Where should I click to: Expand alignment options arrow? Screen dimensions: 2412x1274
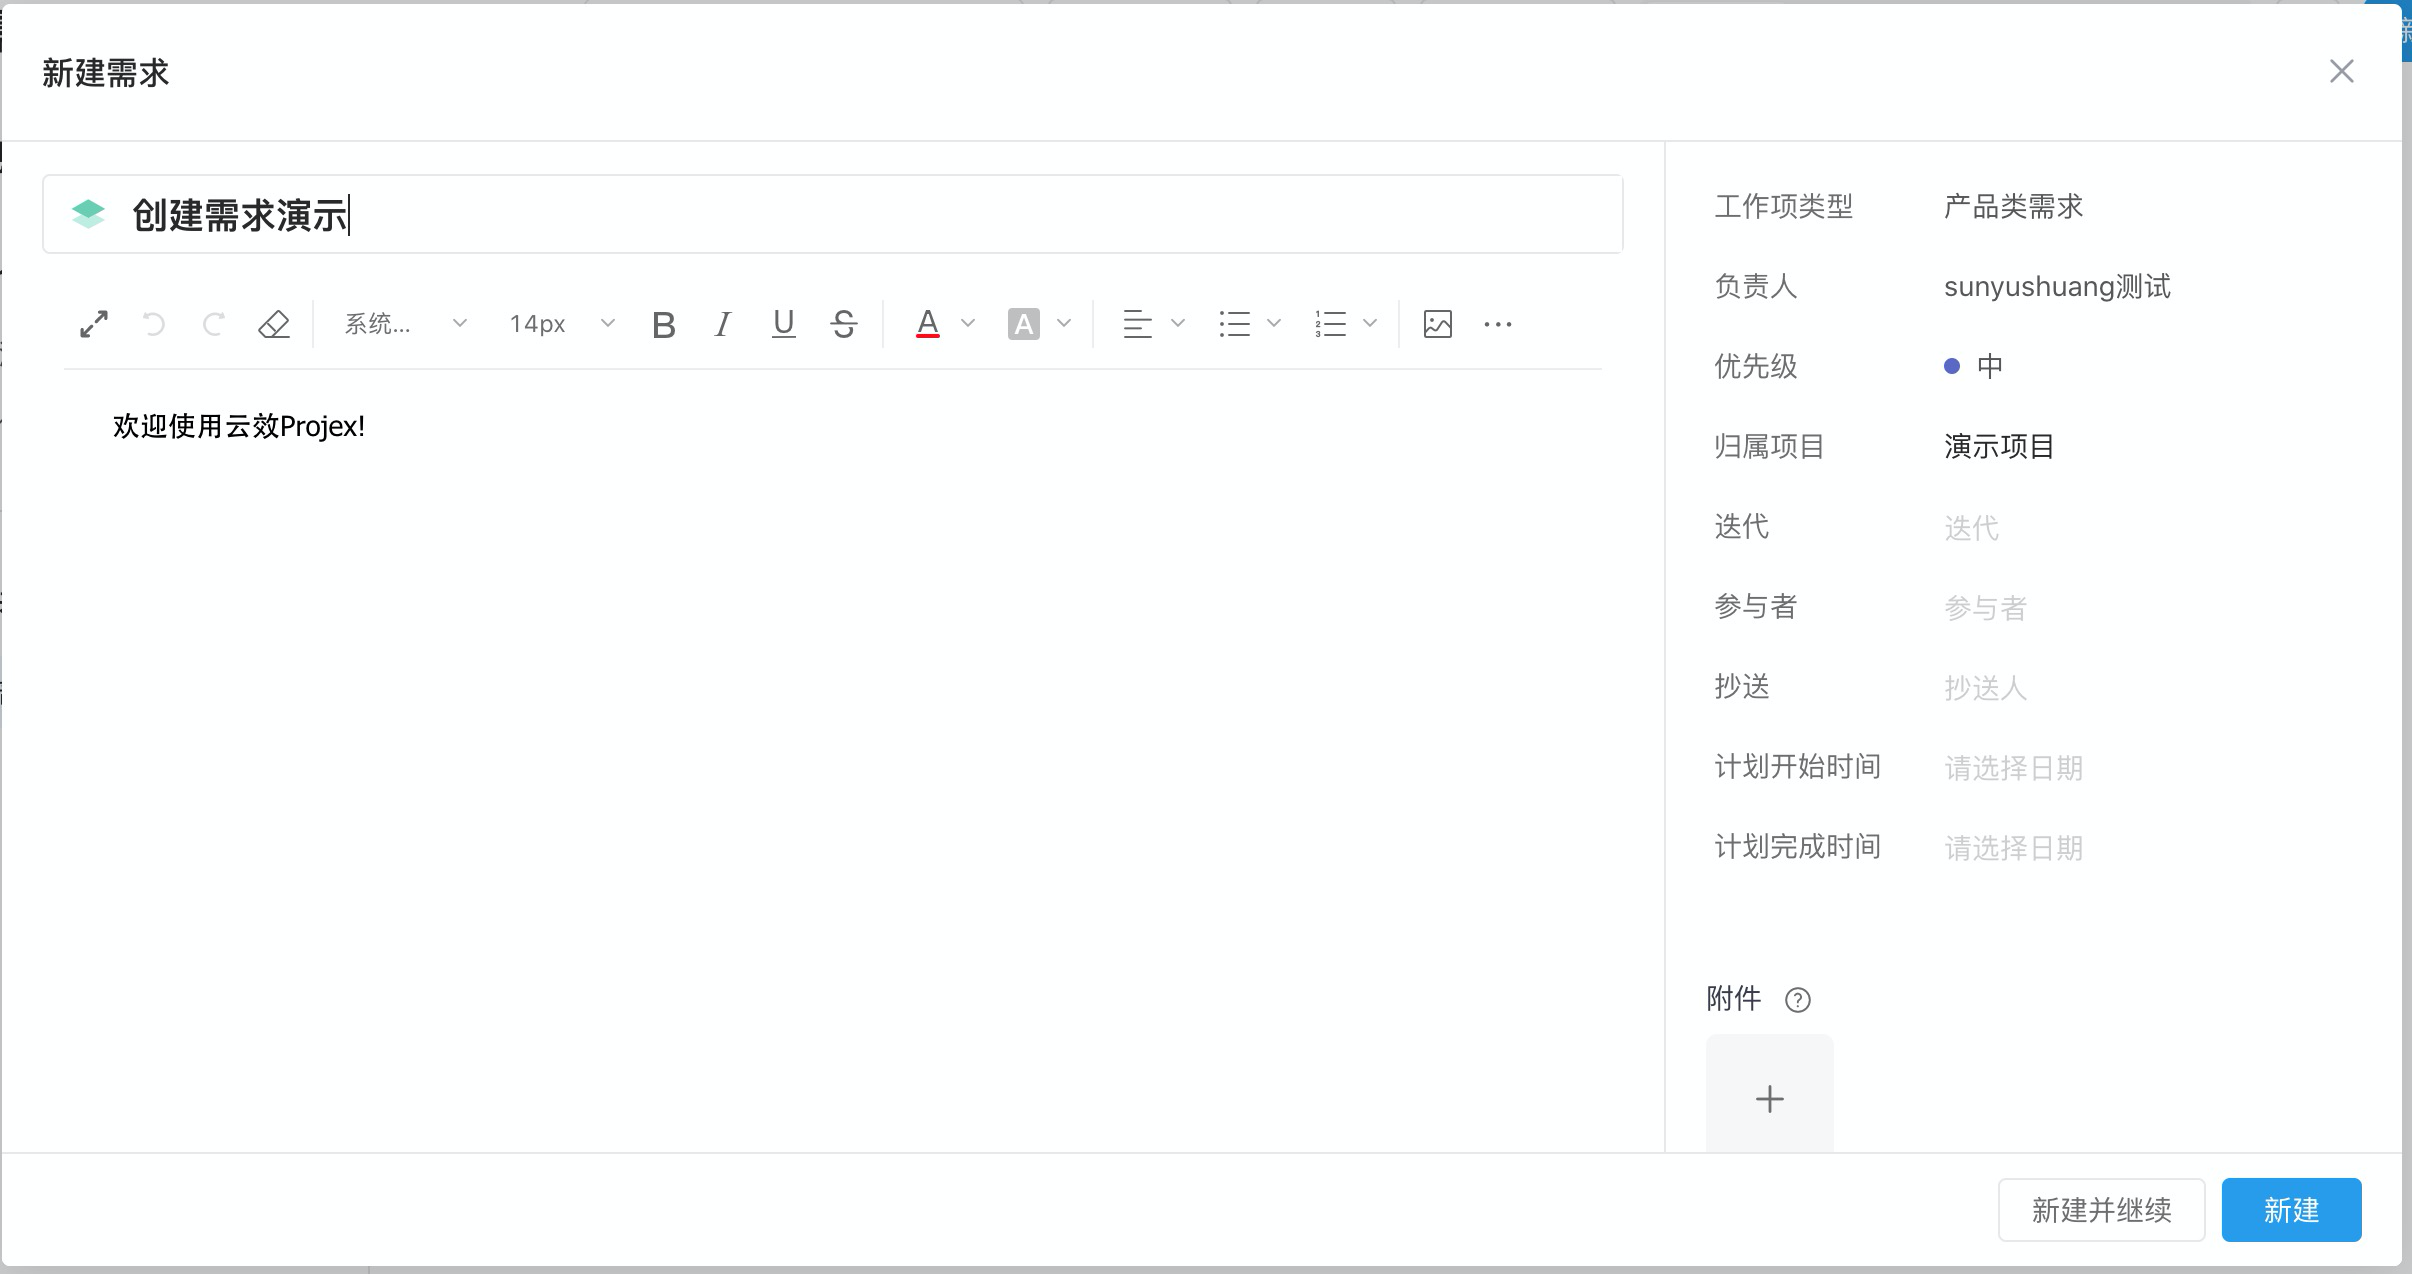point(1178,323)
